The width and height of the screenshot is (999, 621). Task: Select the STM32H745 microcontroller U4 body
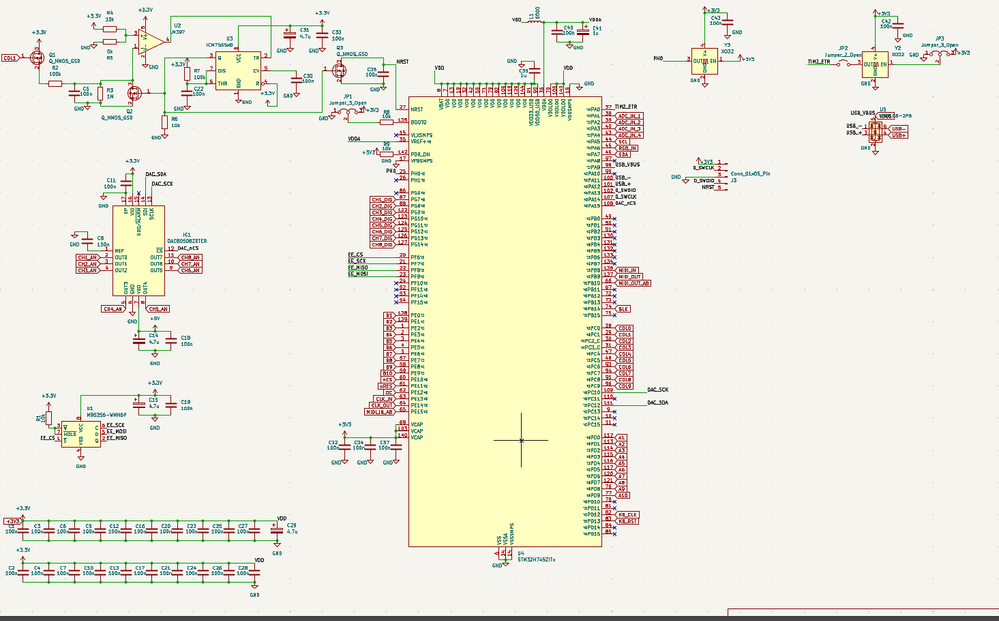point(505,322)
